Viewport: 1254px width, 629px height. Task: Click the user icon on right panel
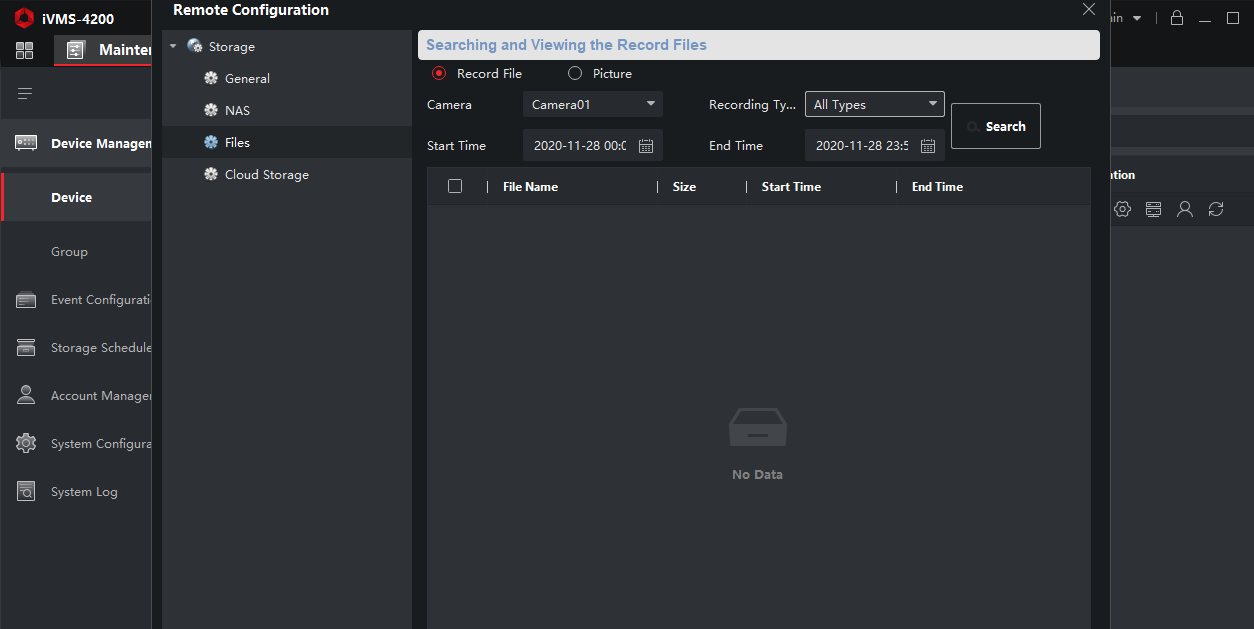(1185, 209)
